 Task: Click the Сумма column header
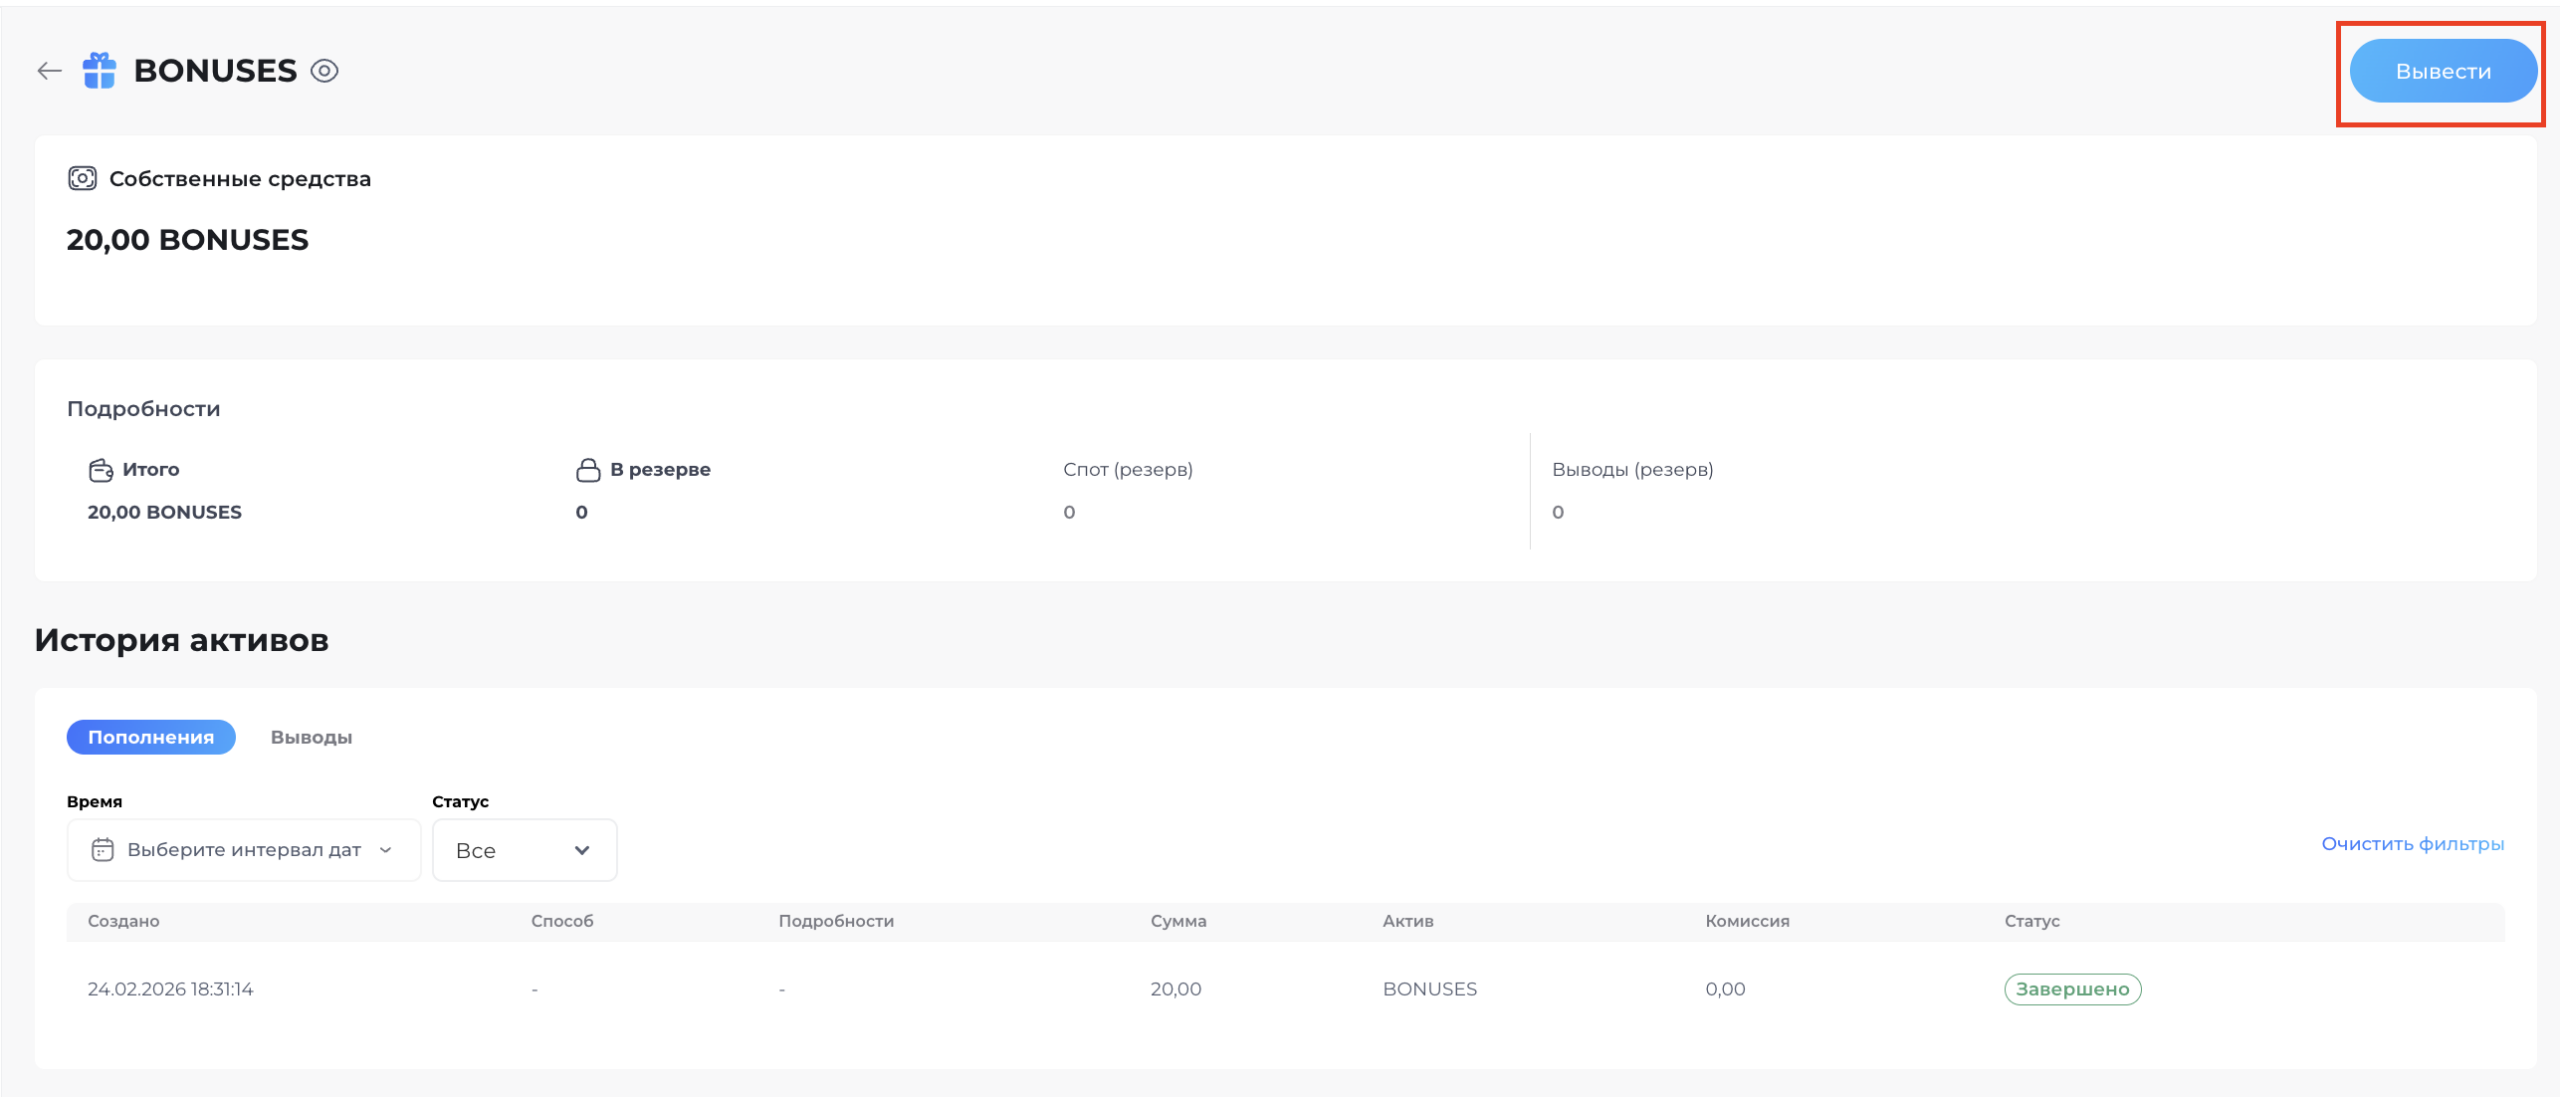(x=1178, y=921)
